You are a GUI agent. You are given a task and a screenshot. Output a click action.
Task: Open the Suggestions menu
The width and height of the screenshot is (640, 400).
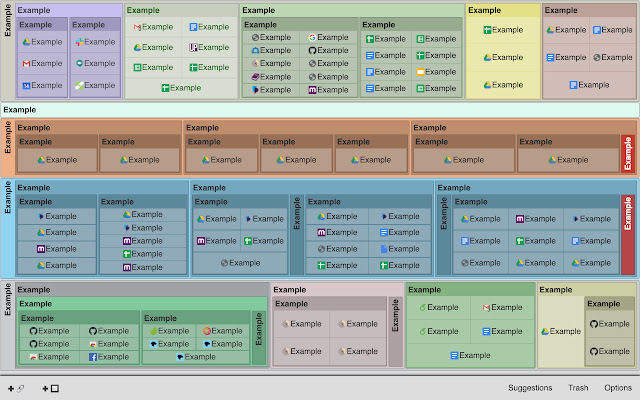point(530,388)
